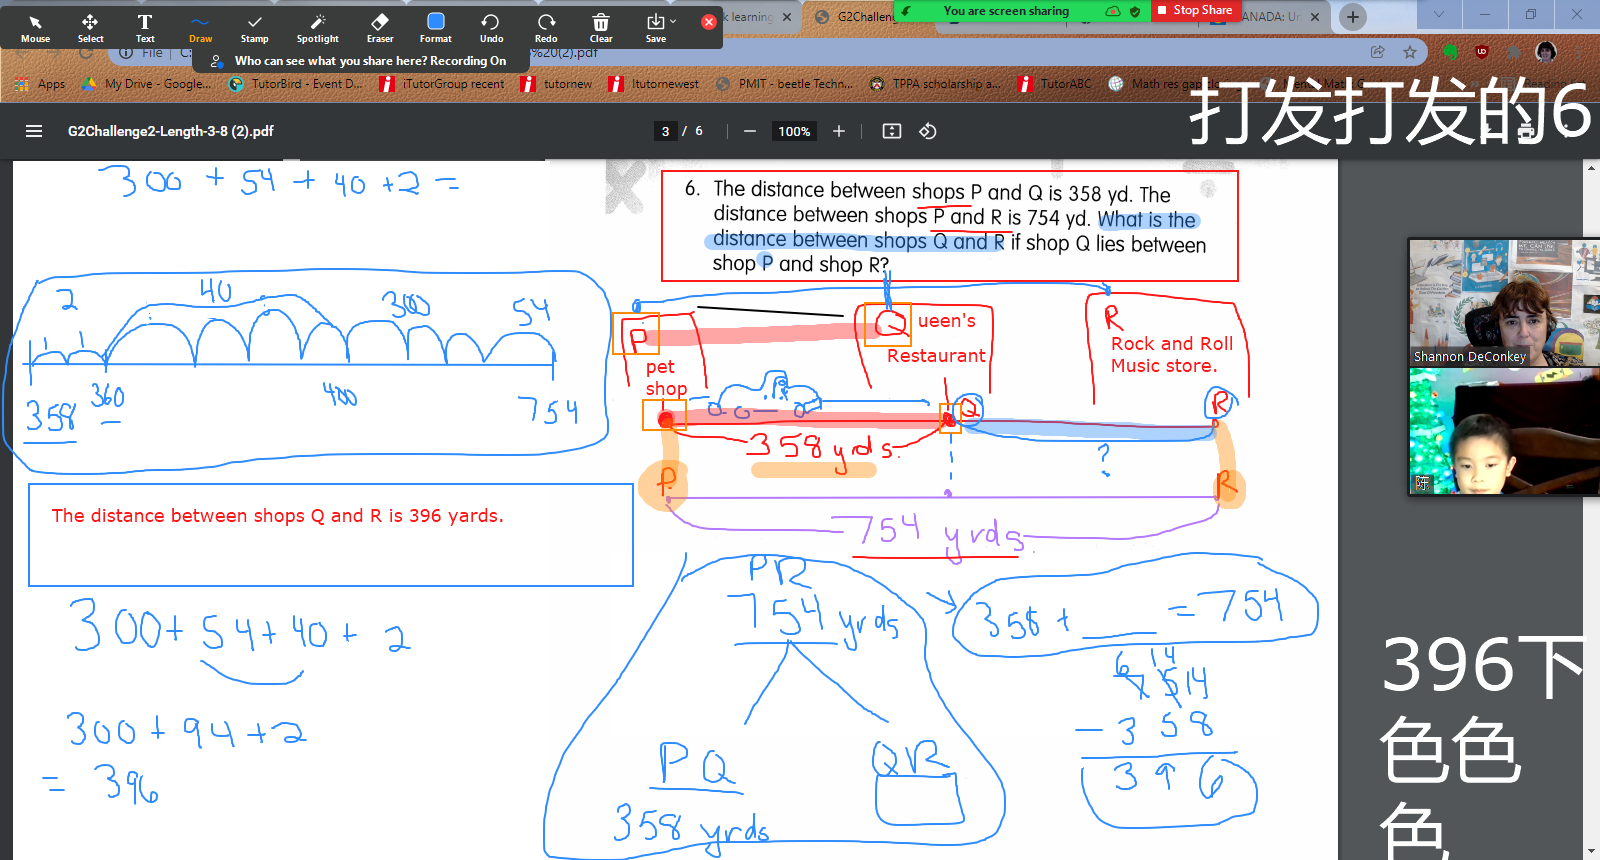This screenshot has height=860, width=1600.
Task: Select the student video thumbnail
Action: pyautogui.click(x=1504, y=431)
